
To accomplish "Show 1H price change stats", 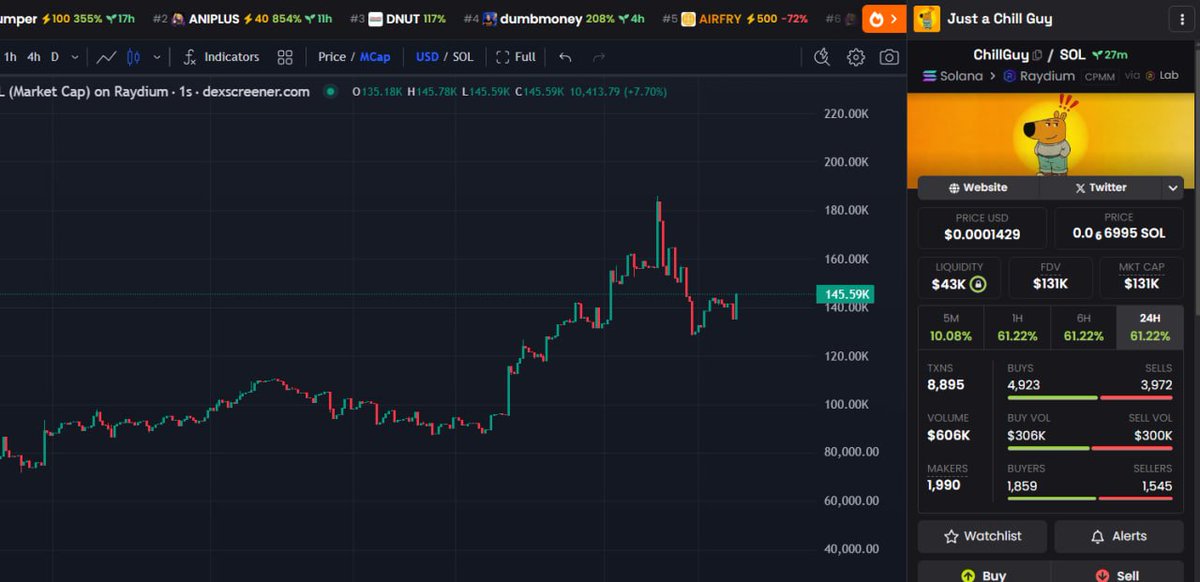I will click(1017, 327).
